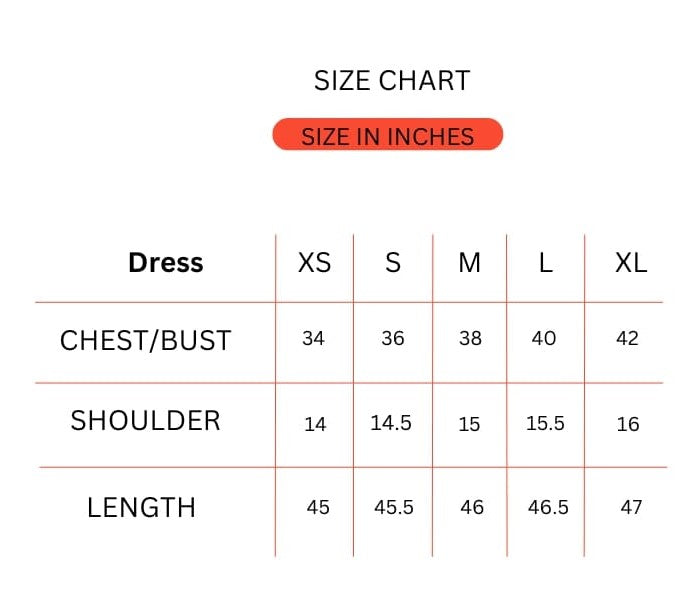Click the L shoulder value 15.5
Screen dimensions: 696x604
click(x=545, y=423)
